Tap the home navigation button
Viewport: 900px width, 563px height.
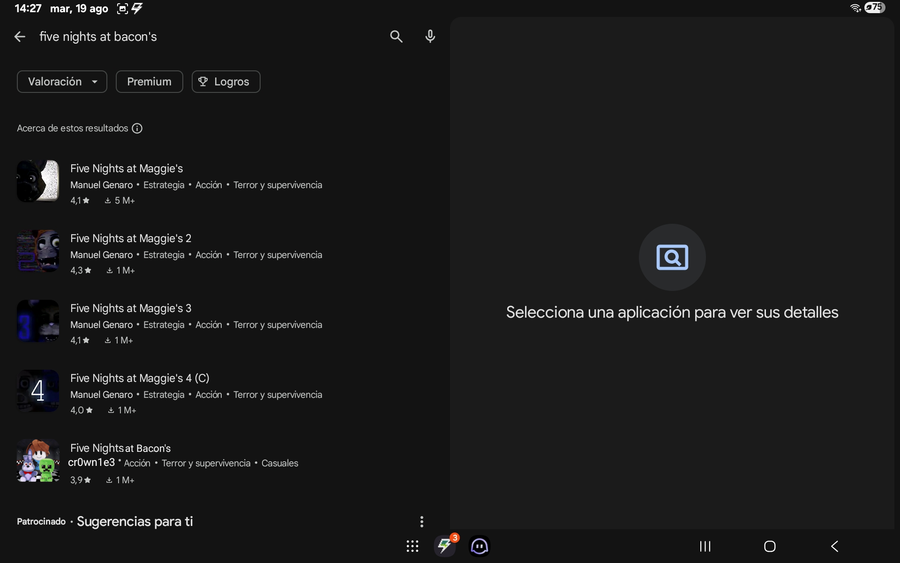point(770,546)
